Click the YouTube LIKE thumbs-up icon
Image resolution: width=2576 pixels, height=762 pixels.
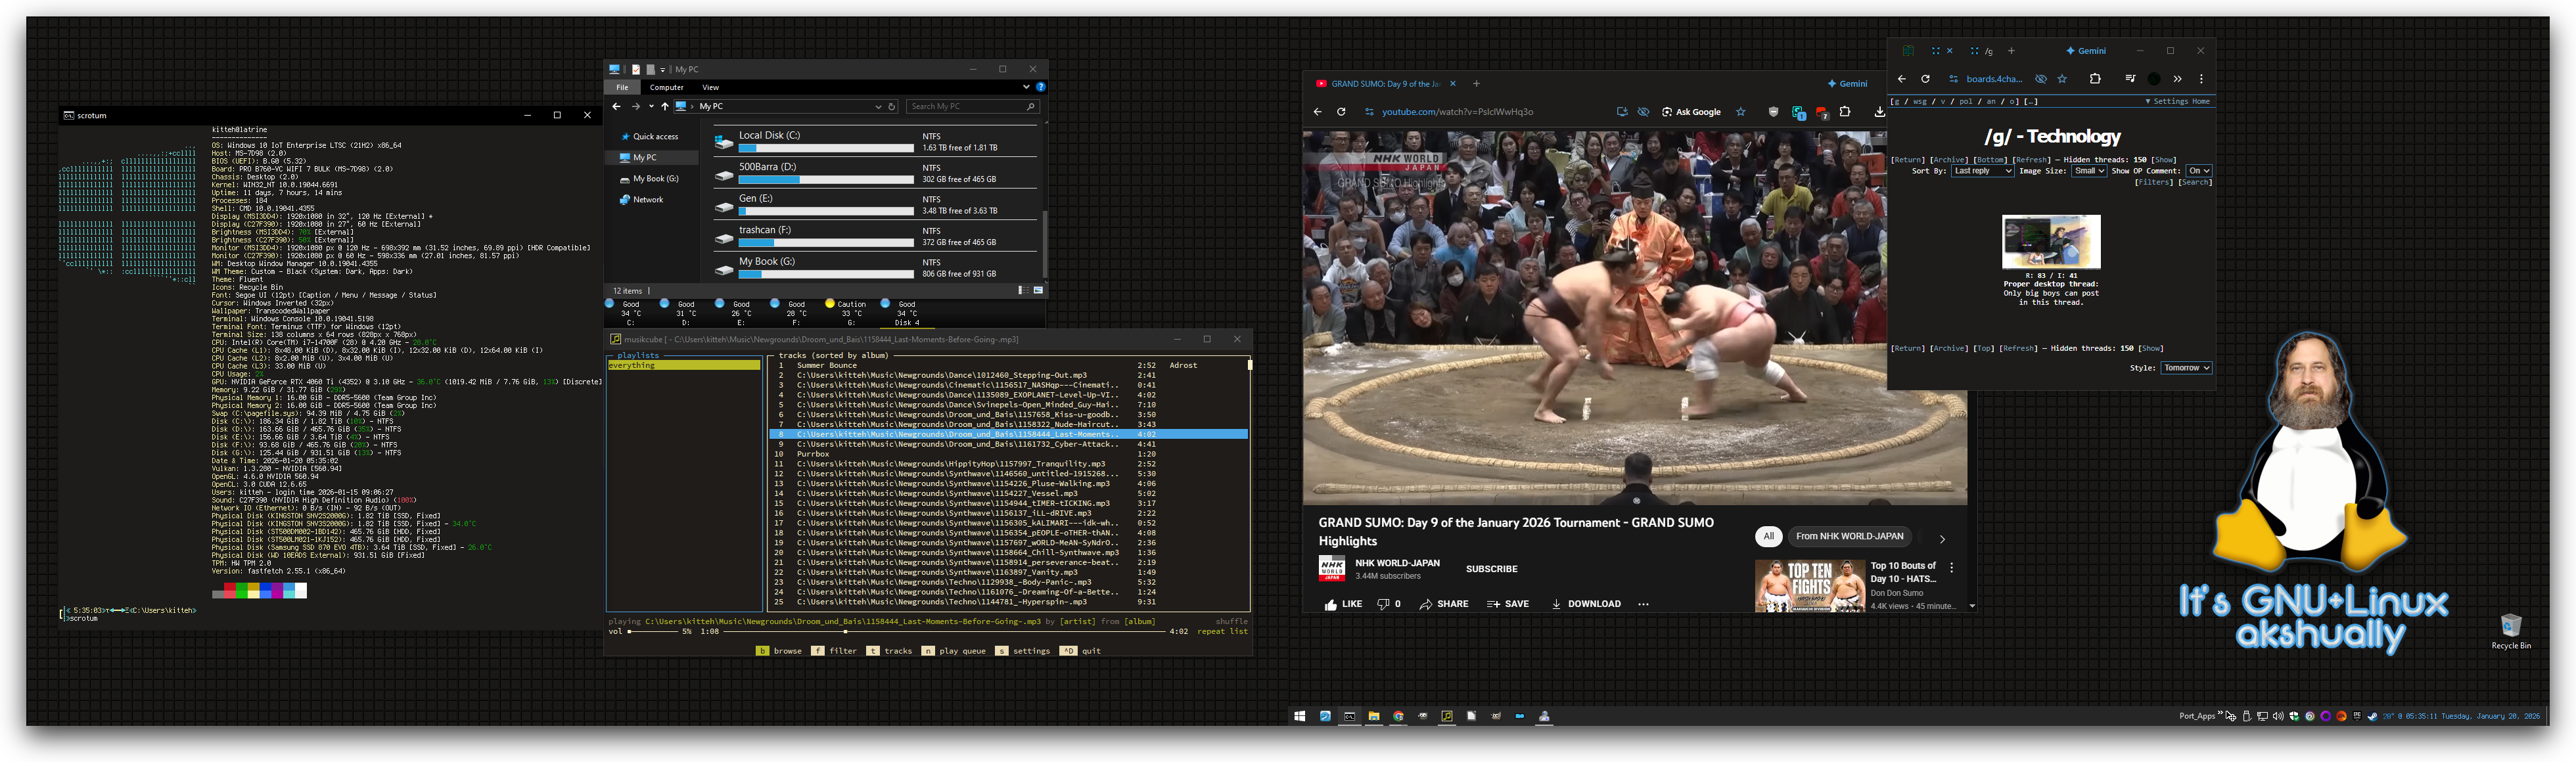pos(1330,604)
